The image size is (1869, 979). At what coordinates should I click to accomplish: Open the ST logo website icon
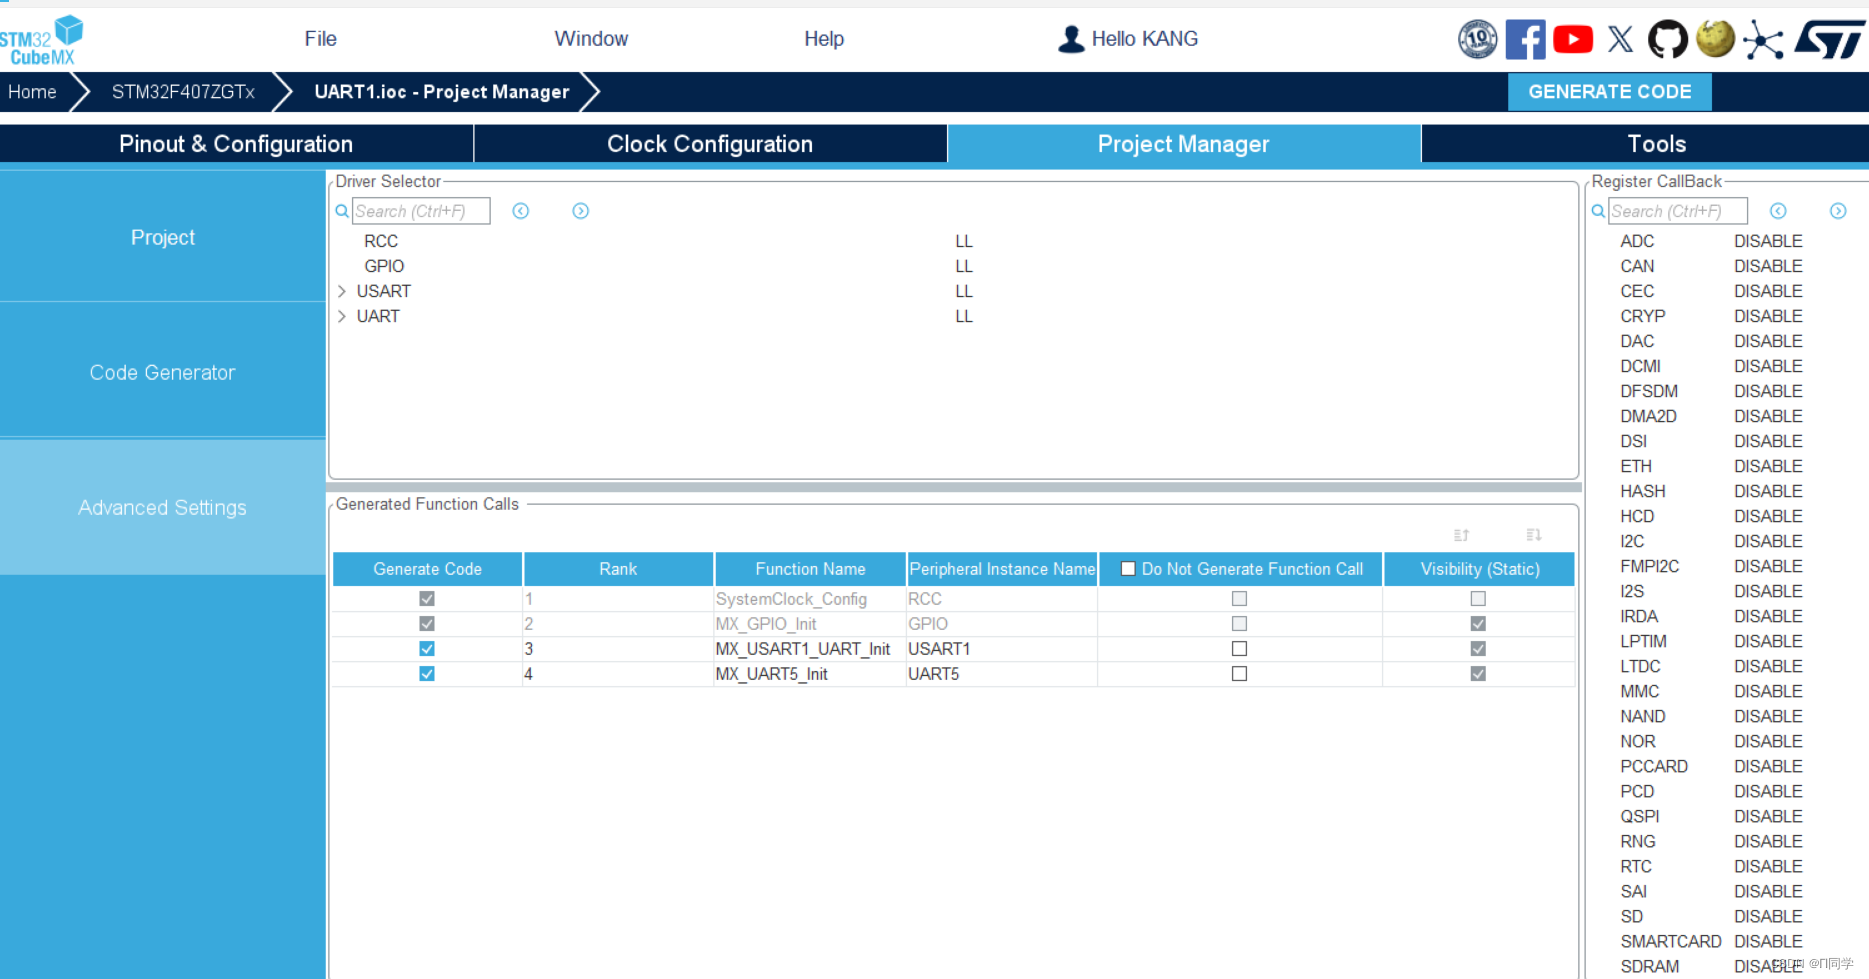1829,39
